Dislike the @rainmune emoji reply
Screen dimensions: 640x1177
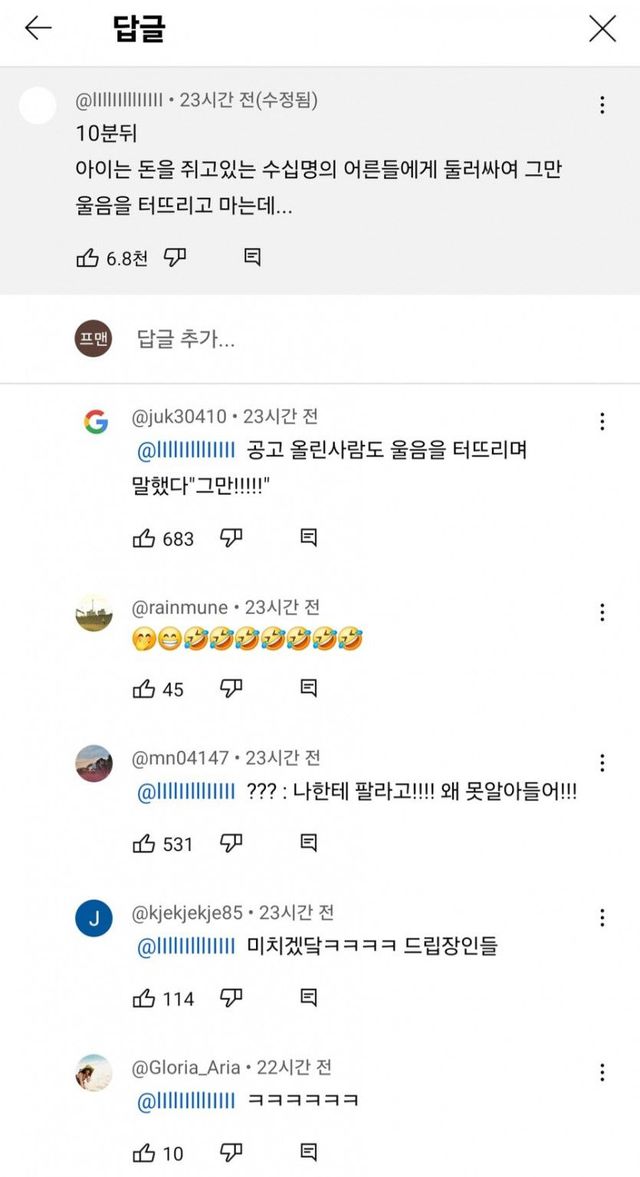pos(232,688)
